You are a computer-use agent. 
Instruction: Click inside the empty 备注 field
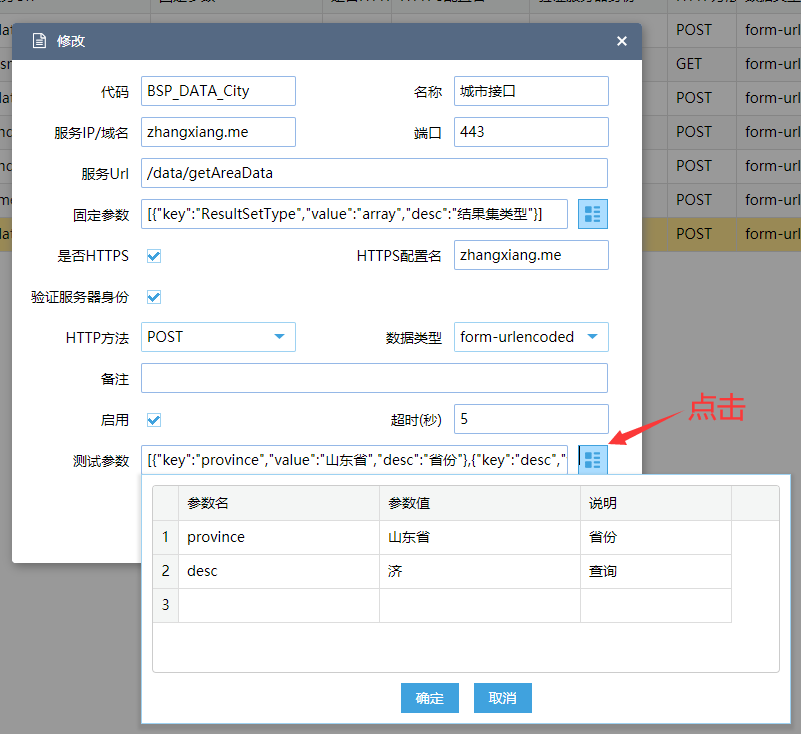(374, 378)
